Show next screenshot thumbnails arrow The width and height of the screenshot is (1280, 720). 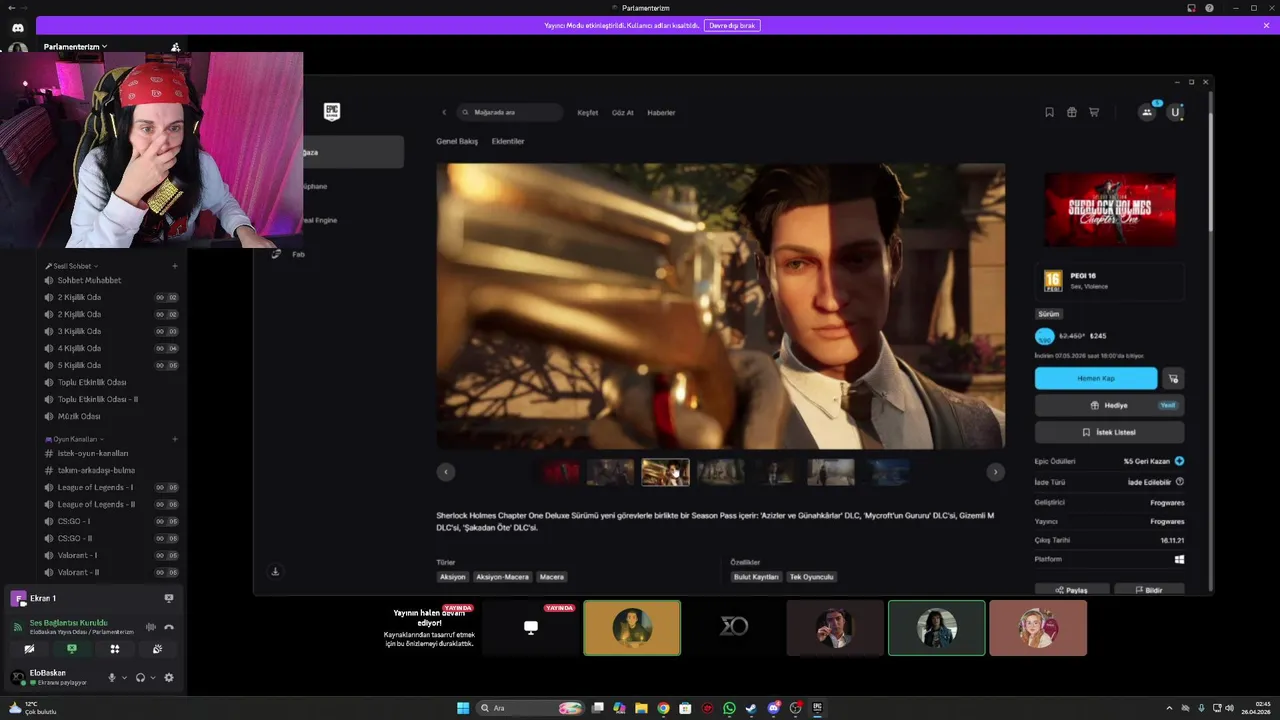995,472
